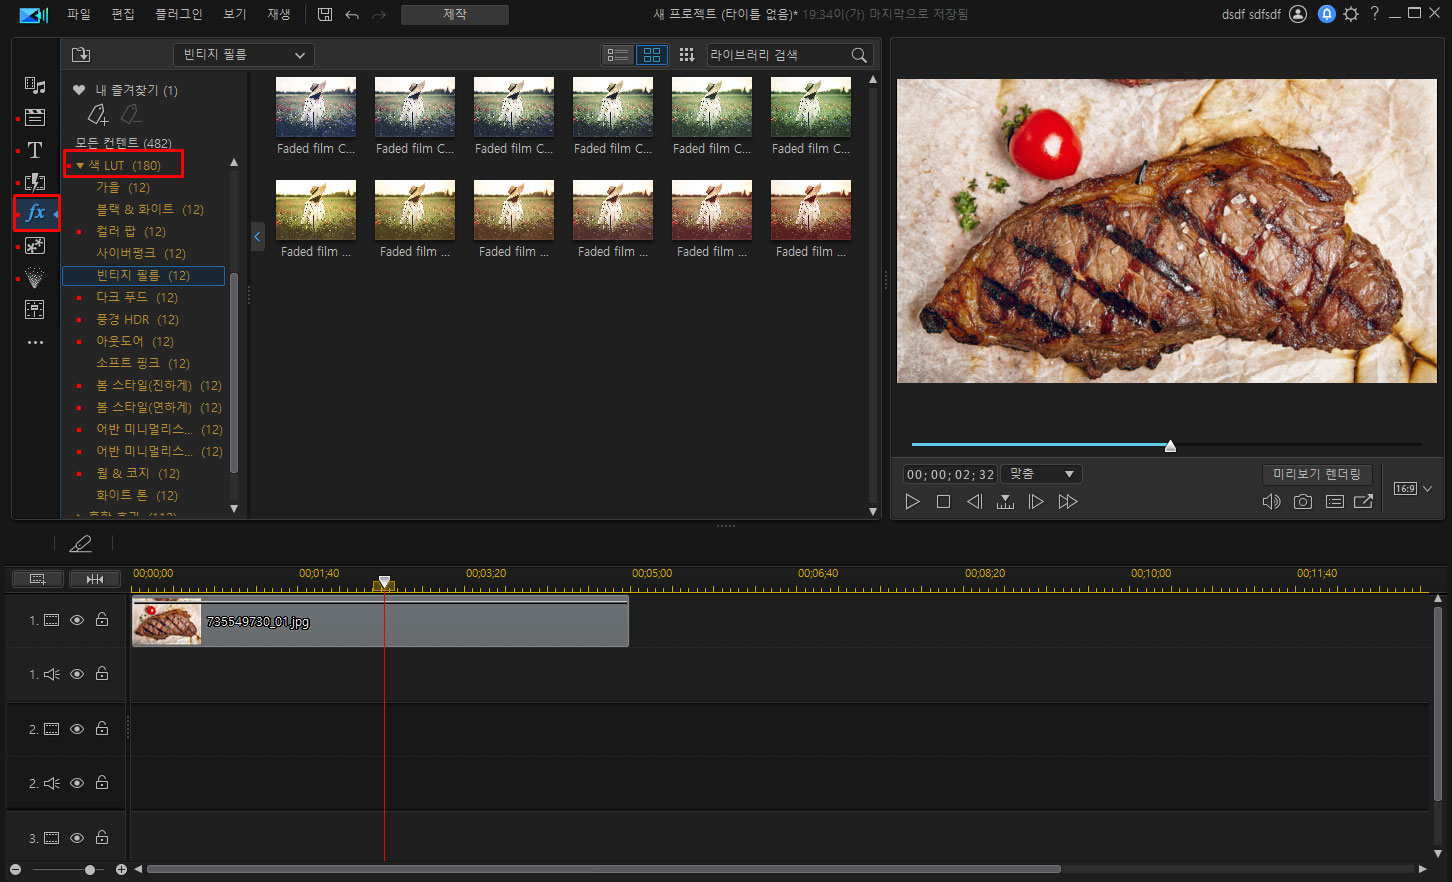This screenshot has height=882, width=1452.
Task: Open the 맞춤 preview fit dropdown
Action: pos(1041,474)
